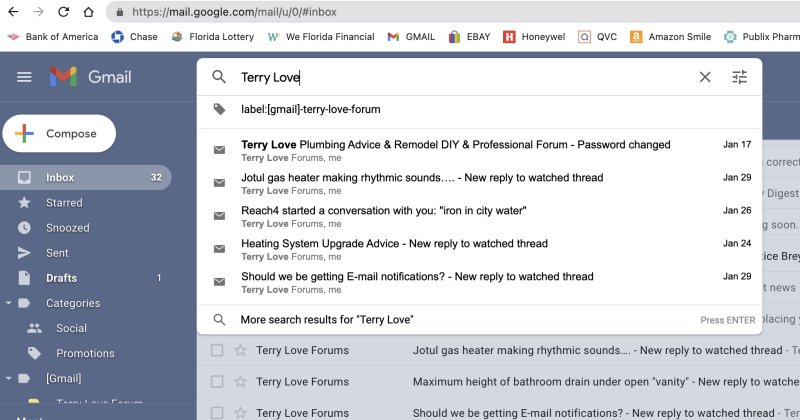Collapse the [Gmail] label arrow
Image resolution: width=800 pixels, height=420 pixels.
[x=8, y=378]
